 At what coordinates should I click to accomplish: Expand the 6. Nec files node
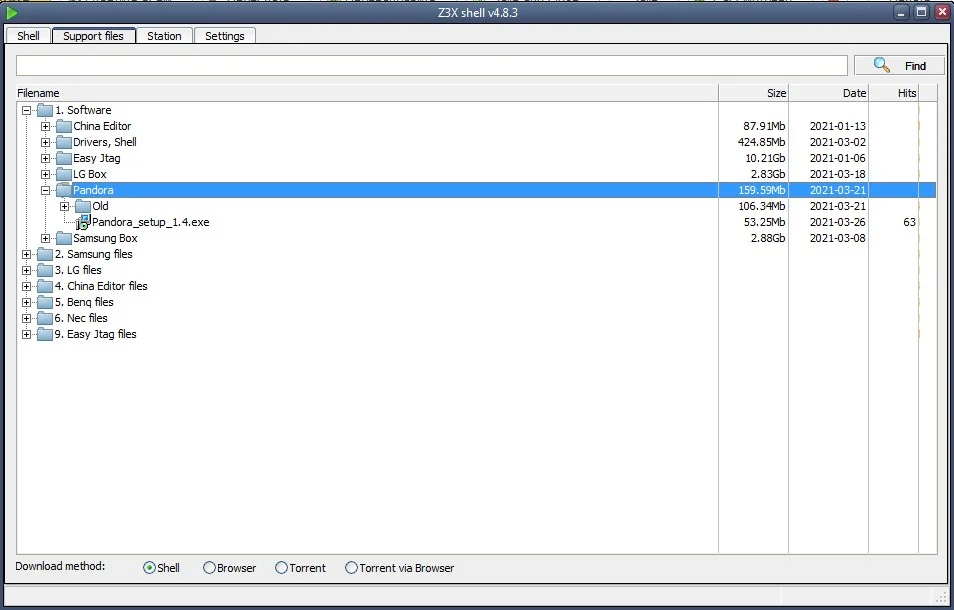tap(27, 318)
